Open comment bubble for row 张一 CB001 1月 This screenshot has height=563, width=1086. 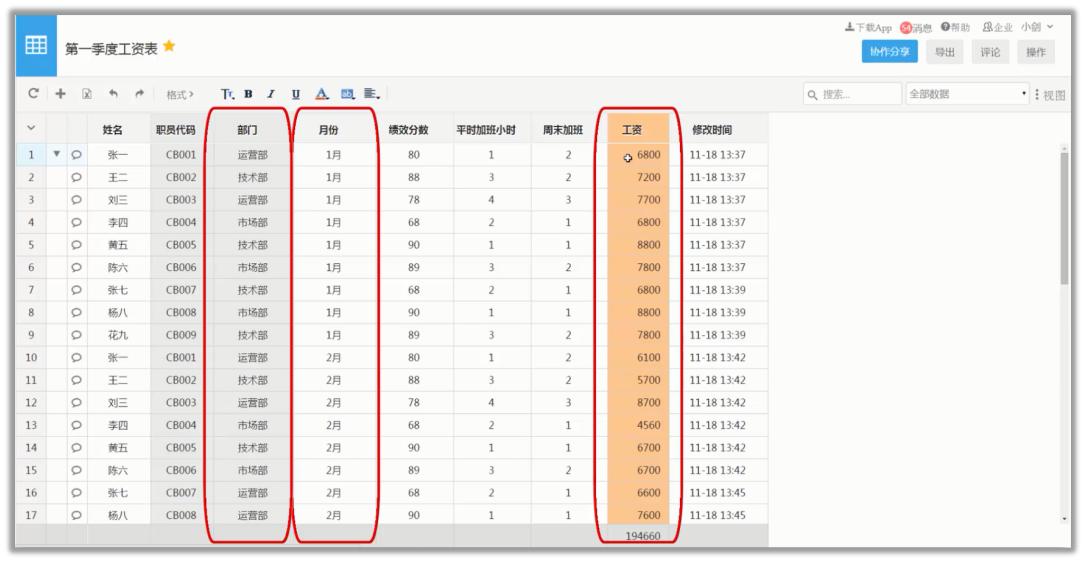[76, 155]
